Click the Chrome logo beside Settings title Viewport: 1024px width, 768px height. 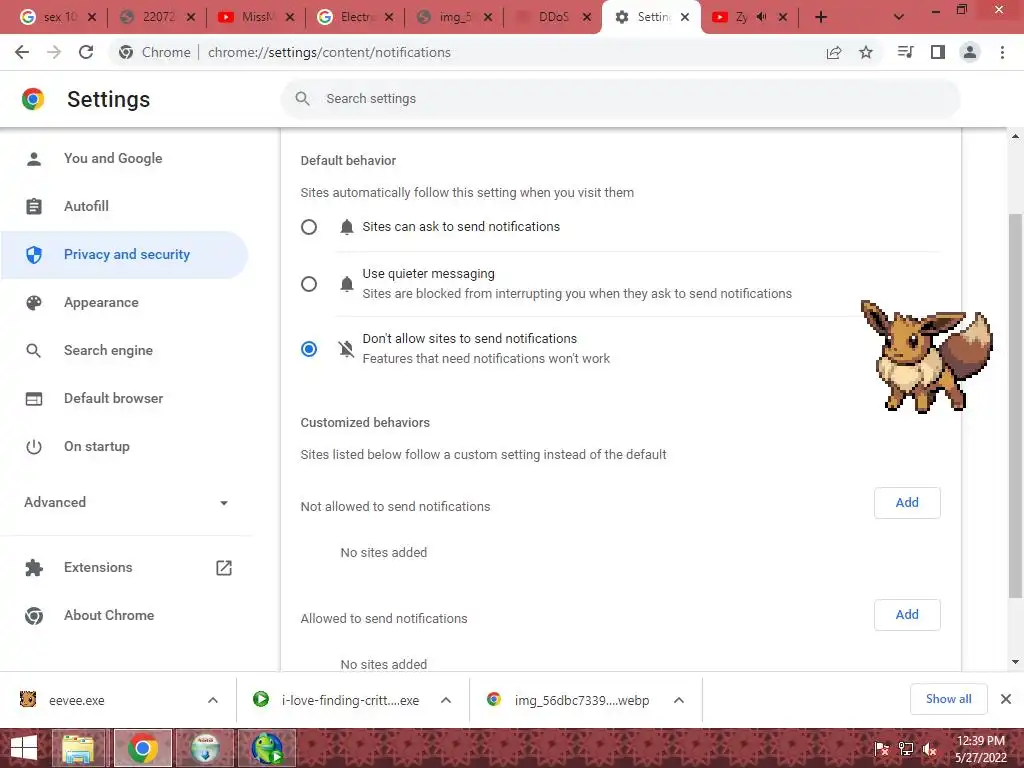click(33, 99)
